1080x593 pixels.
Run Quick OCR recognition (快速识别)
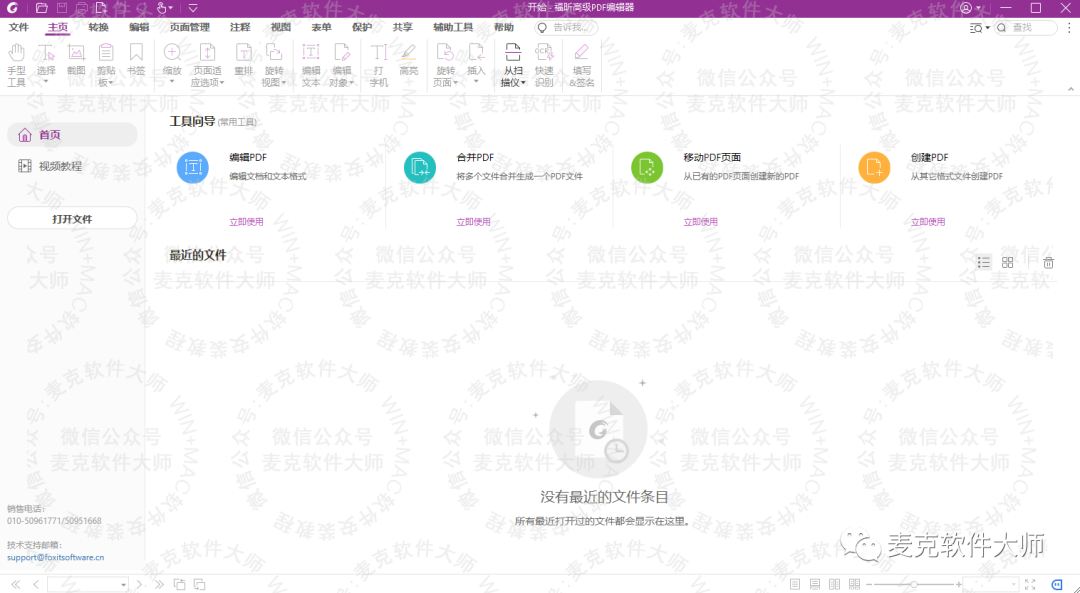tap(544, 65)
